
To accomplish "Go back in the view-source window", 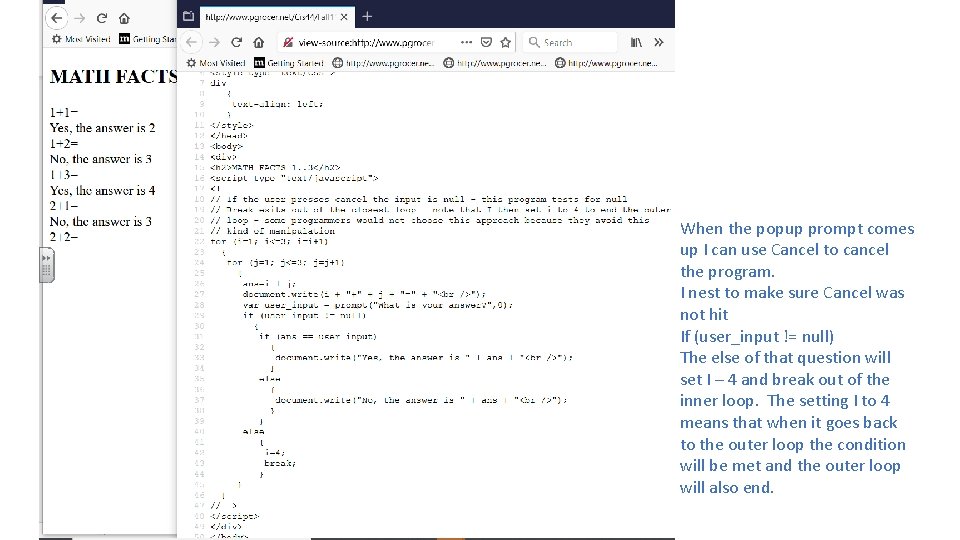I will (192, 42).
